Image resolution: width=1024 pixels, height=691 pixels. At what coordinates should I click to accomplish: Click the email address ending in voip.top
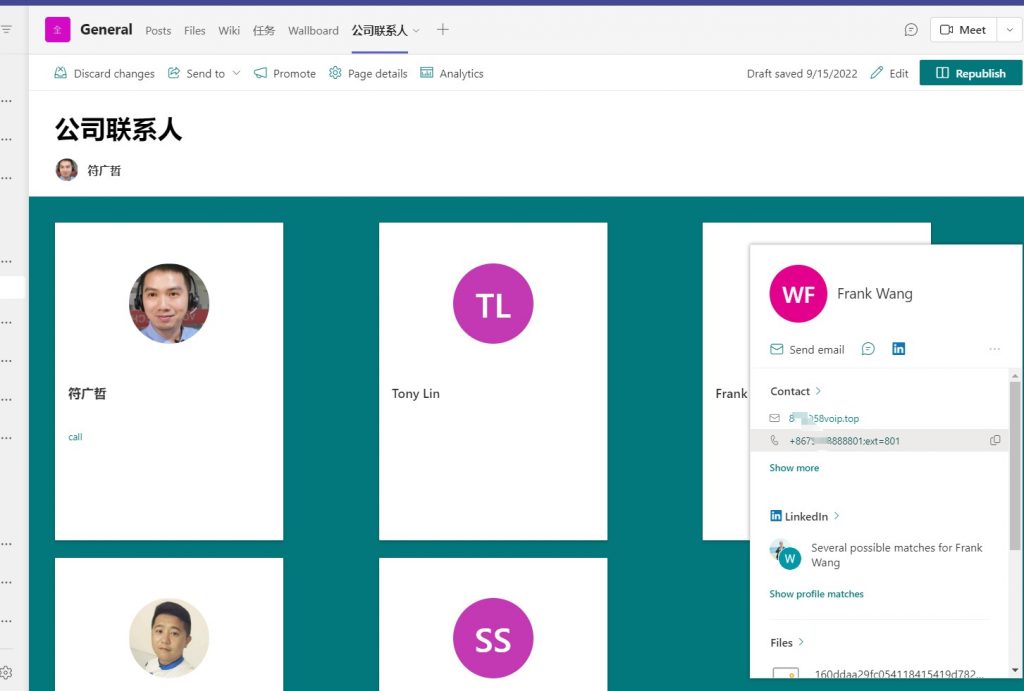click(824, 418)
